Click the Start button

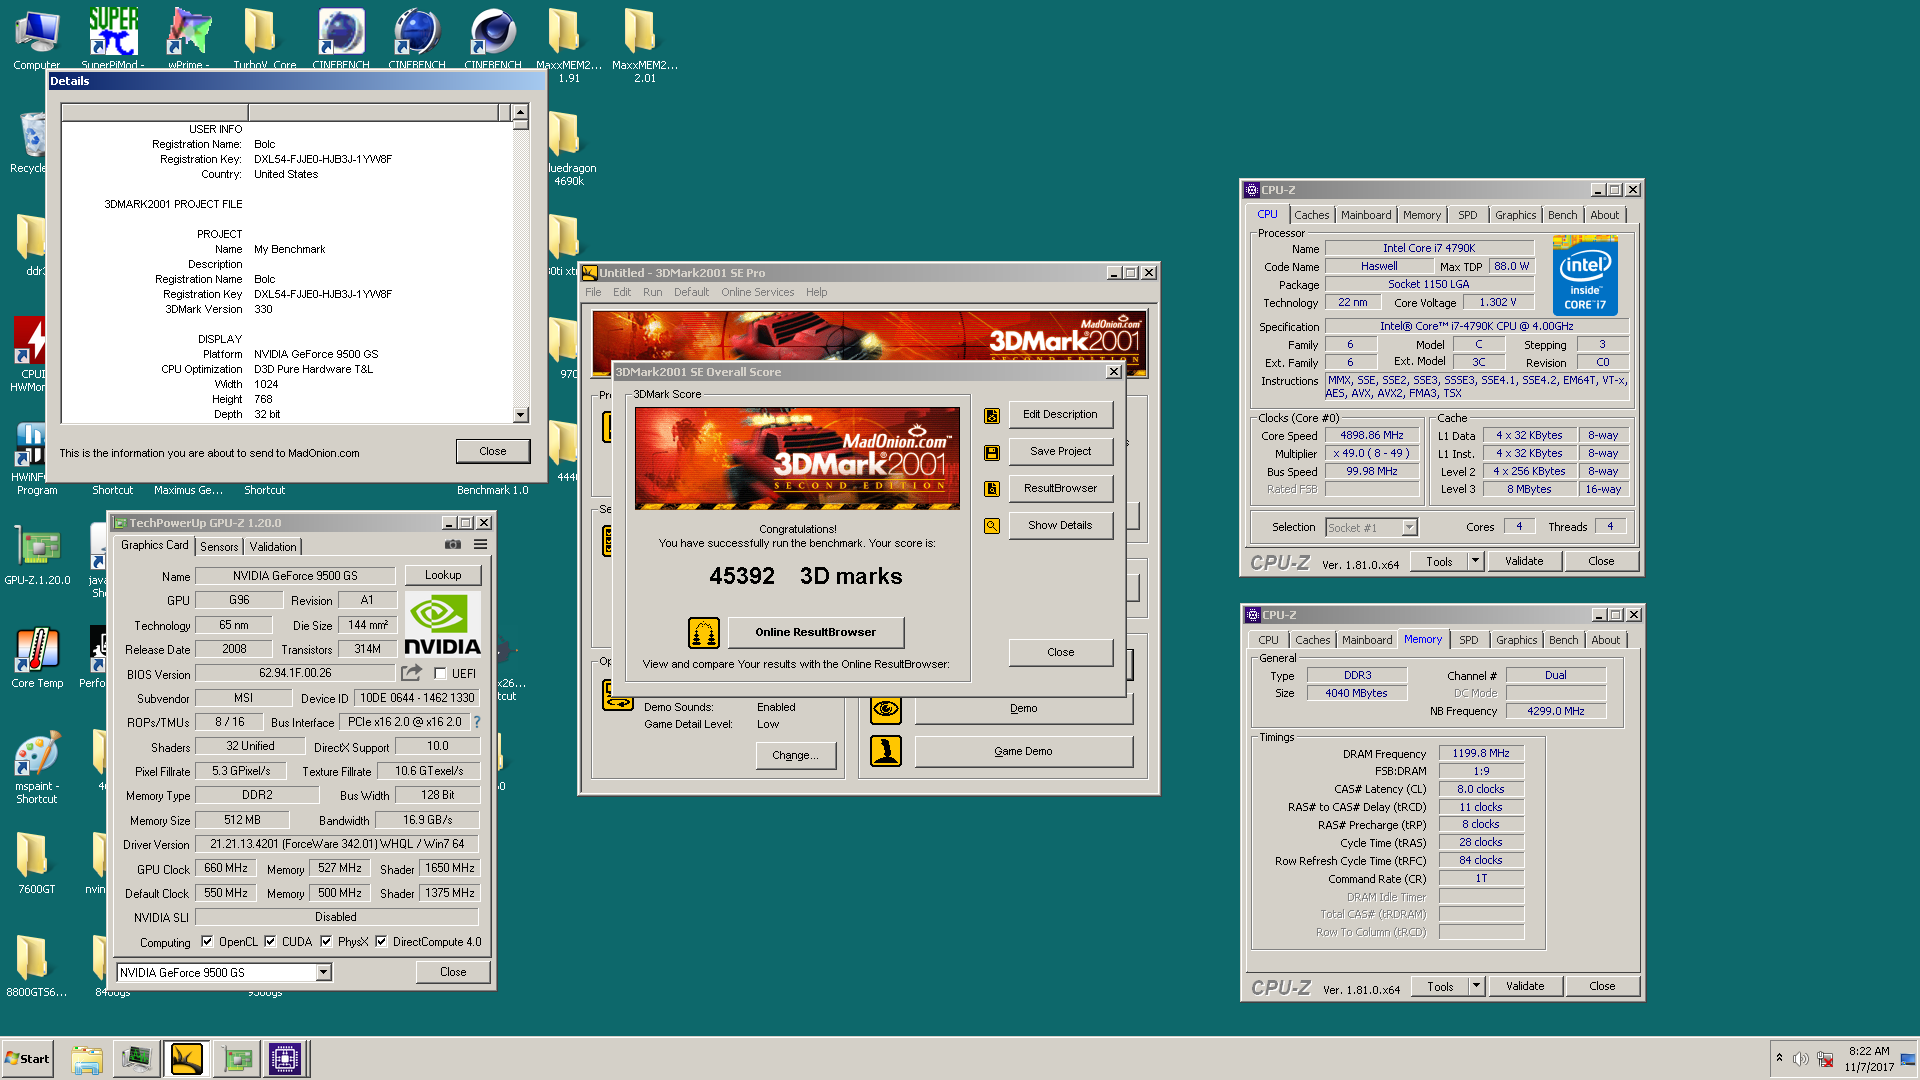click(x=27, y=1059)
